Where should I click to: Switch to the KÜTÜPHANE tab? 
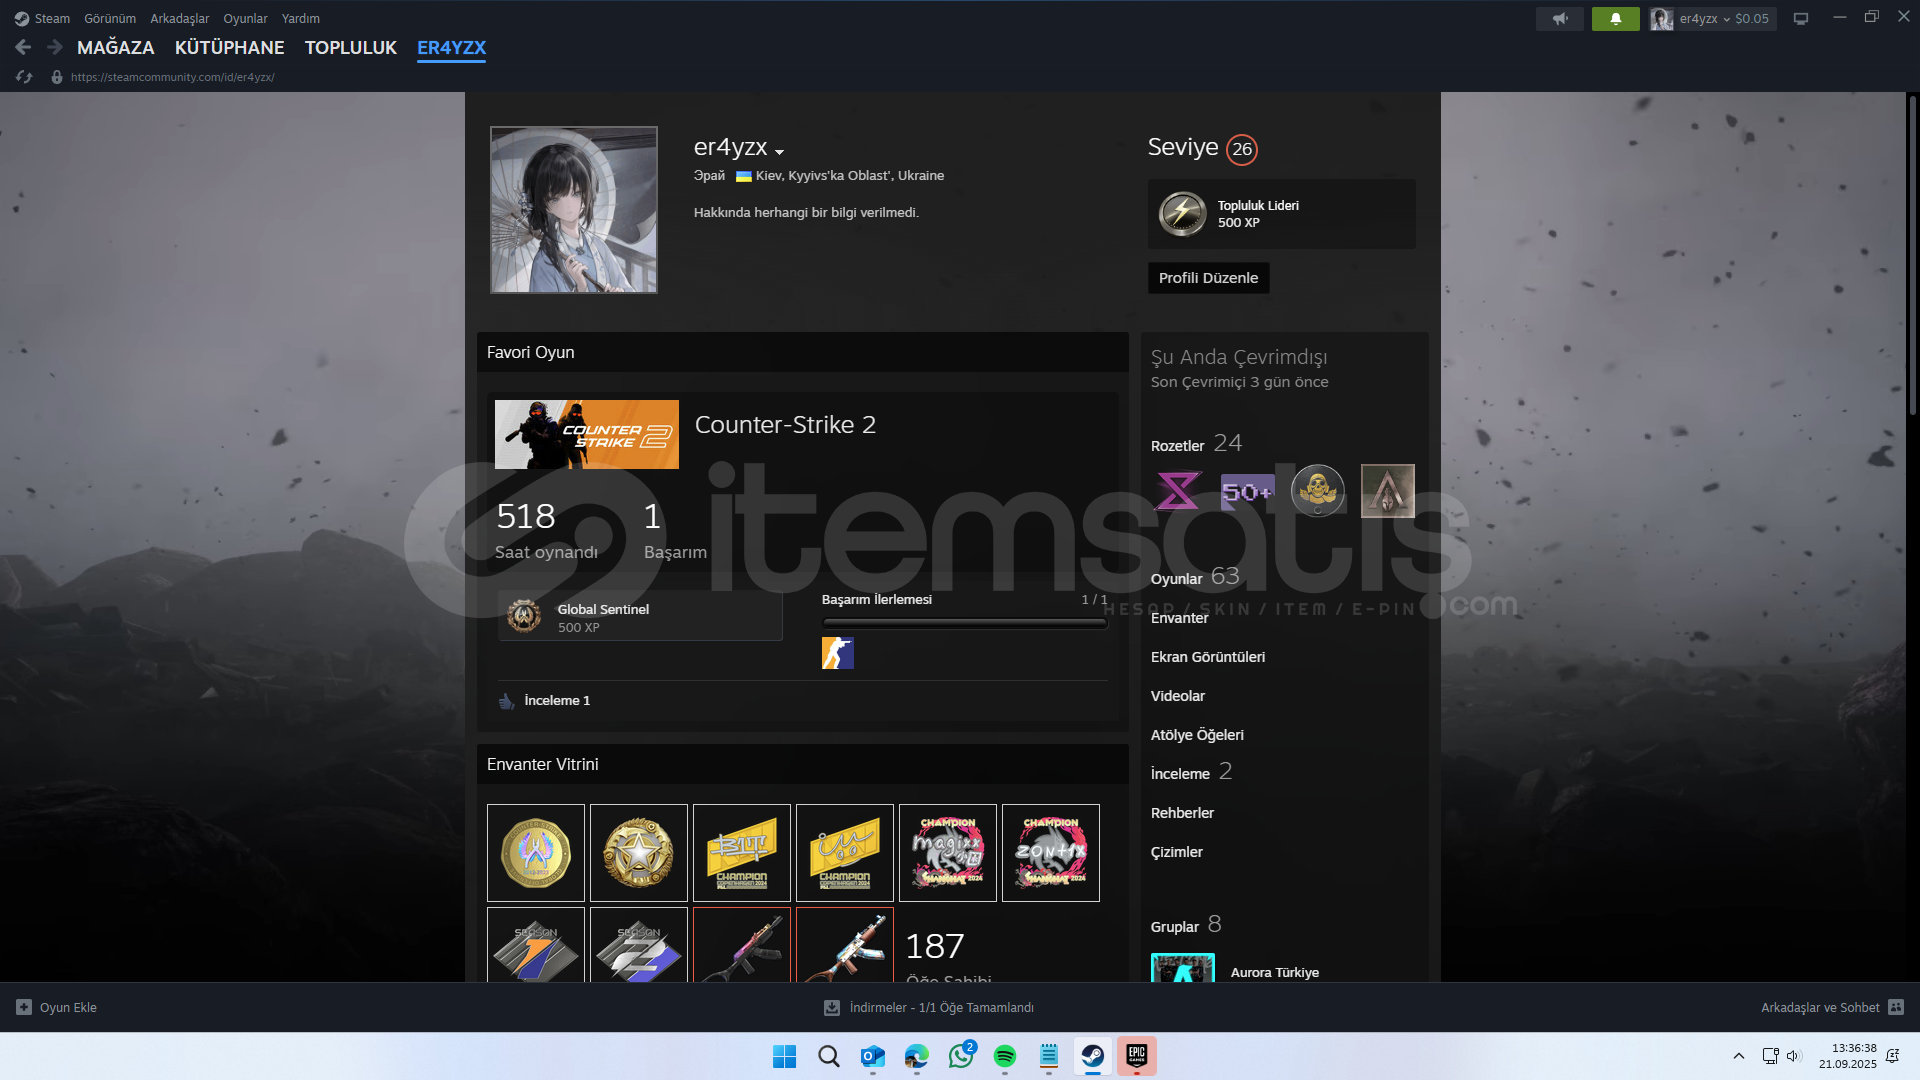pyautogui.click(x=229, y=47)
